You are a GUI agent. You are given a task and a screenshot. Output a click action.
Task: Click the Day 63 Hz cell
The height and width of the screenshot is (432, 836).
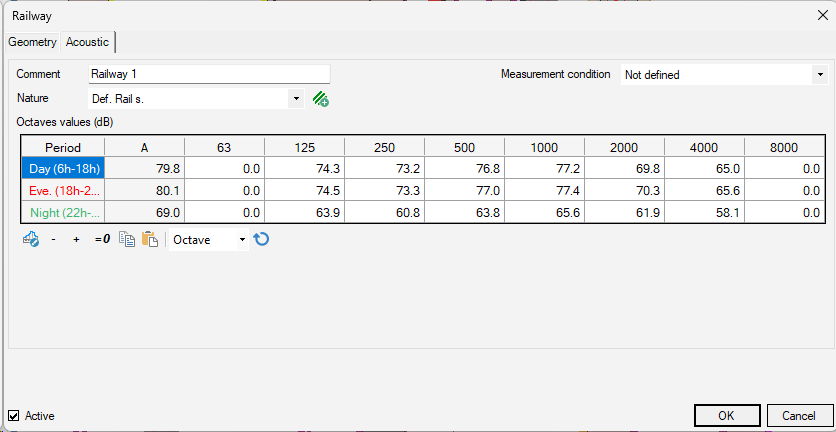224,169
